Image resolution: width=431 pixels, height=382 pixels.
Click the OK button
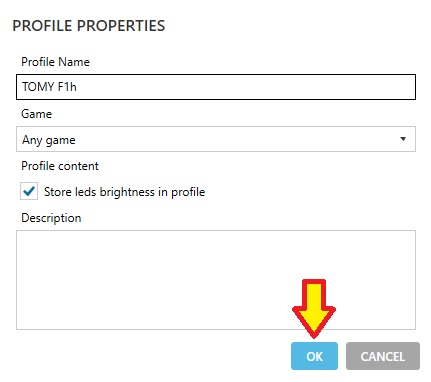click(314, 356)
